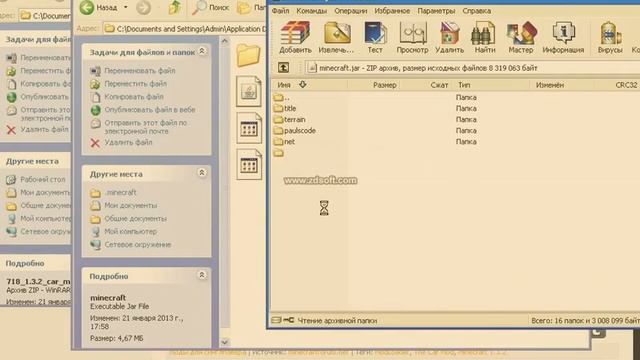Click the green up-folder icon in Explorer

click(x=175, y=7)
